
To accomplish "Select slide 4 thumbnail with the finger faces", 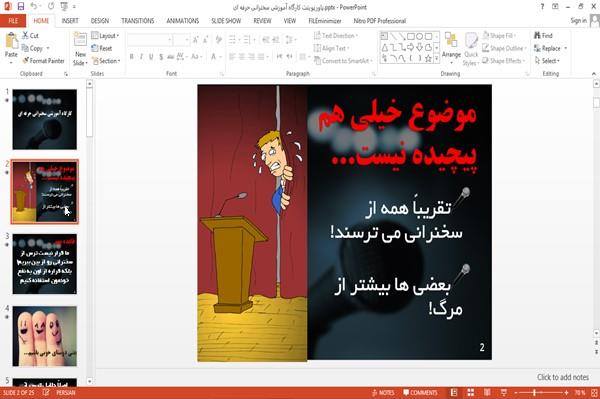I will (44, 336).
